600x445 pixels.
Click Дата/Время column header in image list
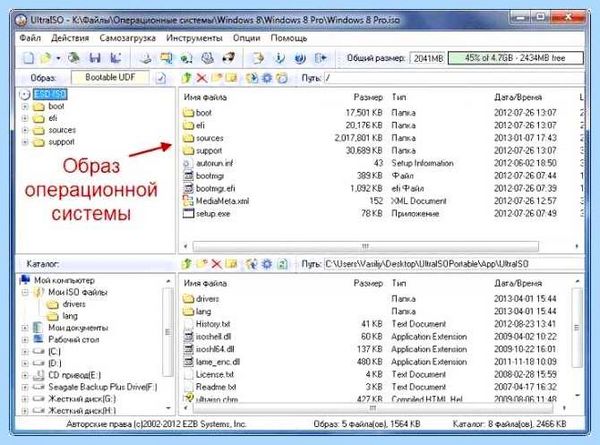click(x=518, y=97)
